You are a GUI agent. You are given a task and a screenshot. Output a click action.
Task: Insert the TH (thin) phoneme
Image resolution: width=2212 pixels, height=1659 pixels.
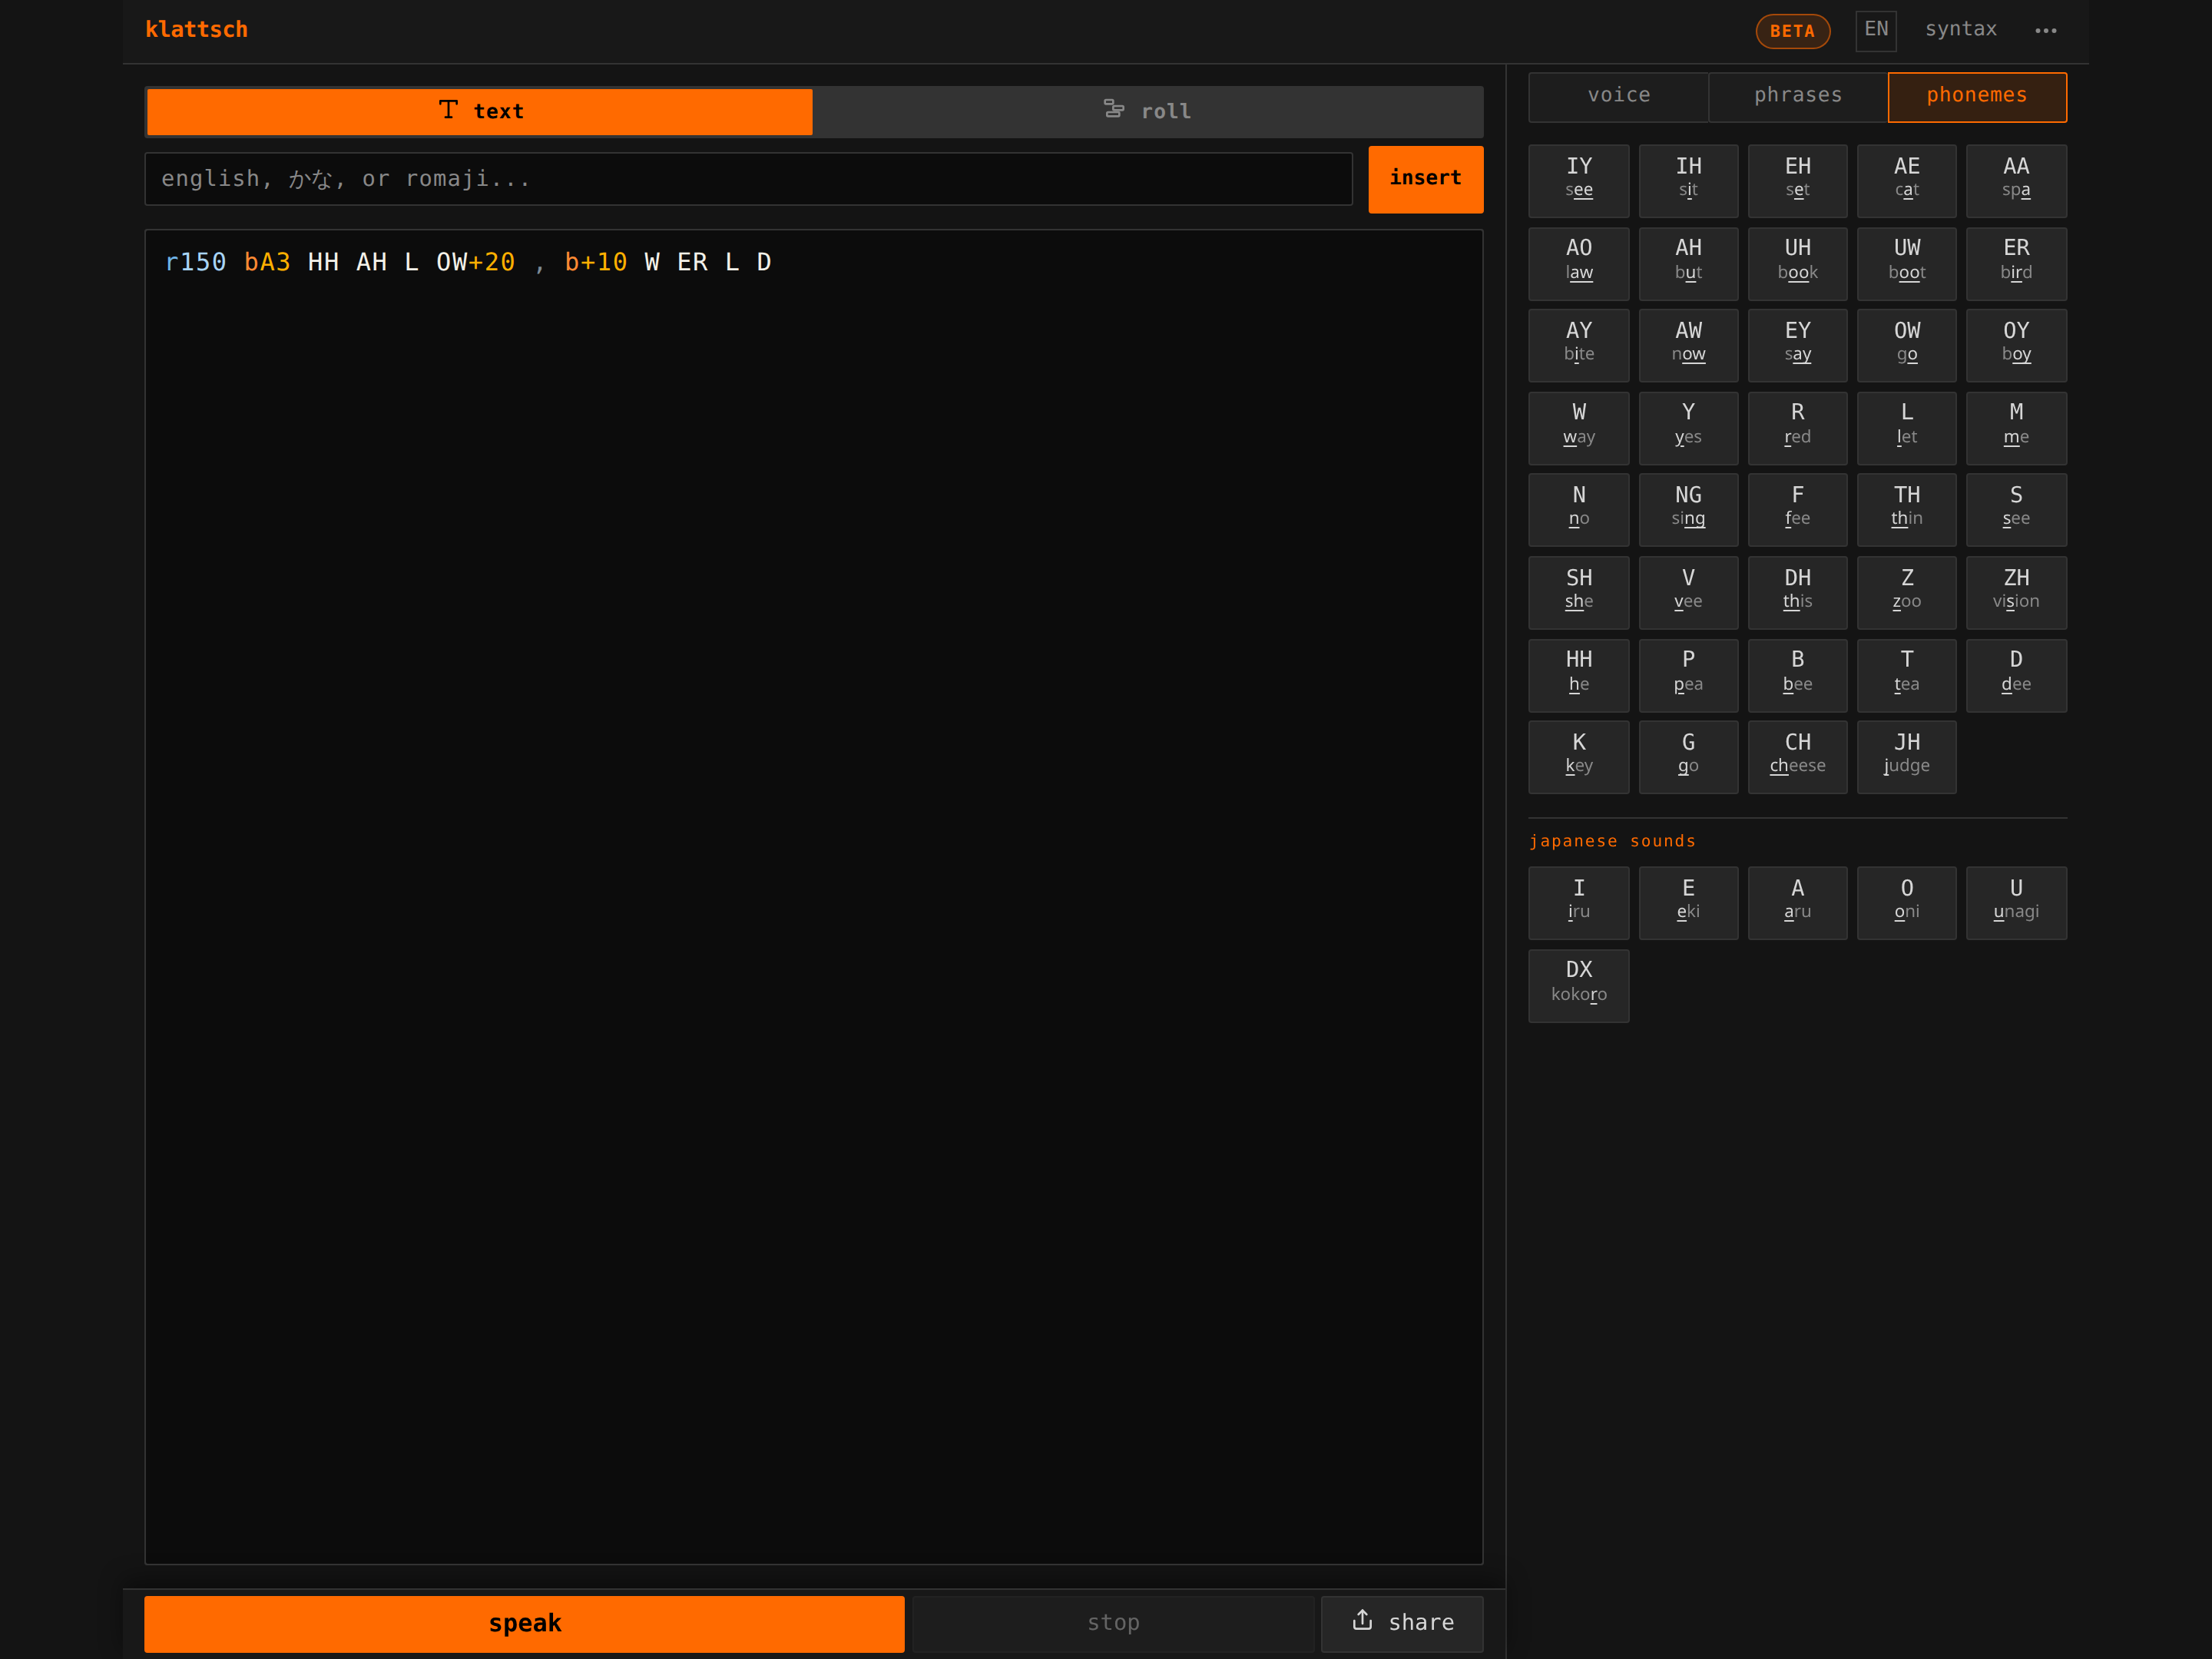coord(1906,510)
